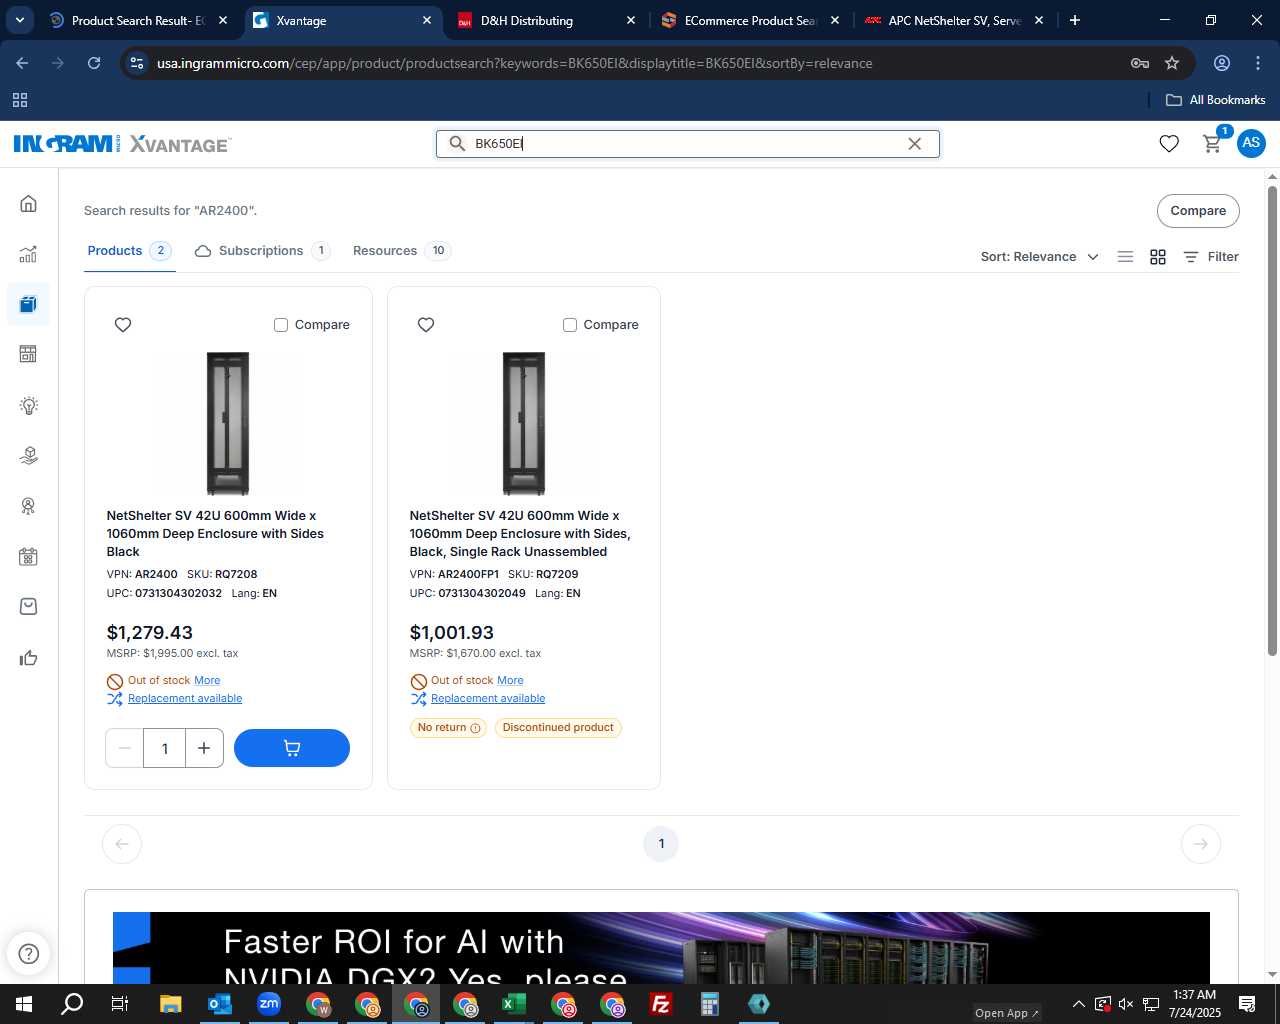The image size is (1280, 1024).
Task: Click the search magnifier icon
Action: 457,144
